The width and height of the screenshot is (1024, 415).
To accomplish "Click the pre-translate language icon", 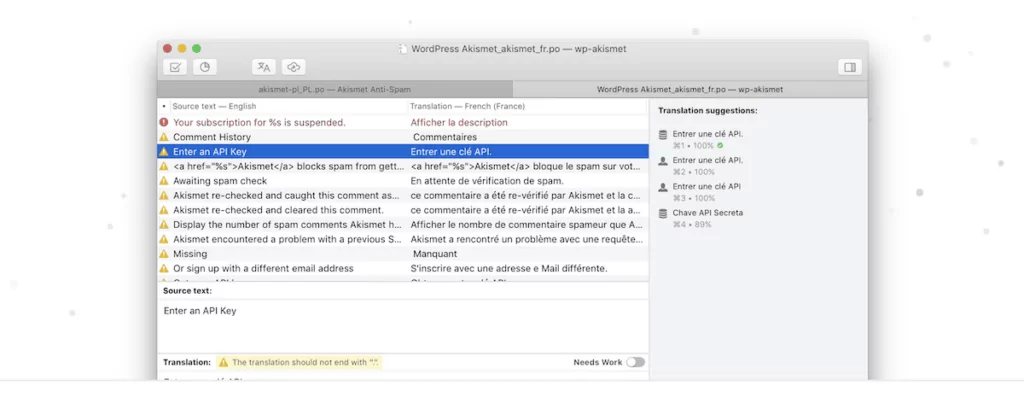I will click(x=264, y=67).
